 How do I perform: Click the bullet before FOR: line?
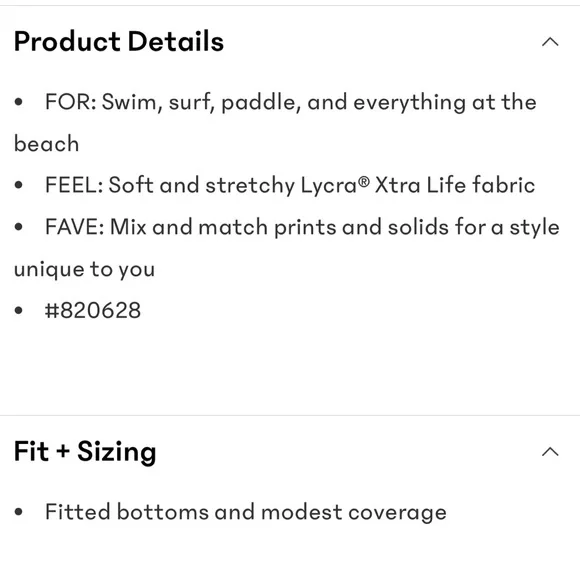tap(18, 102)
